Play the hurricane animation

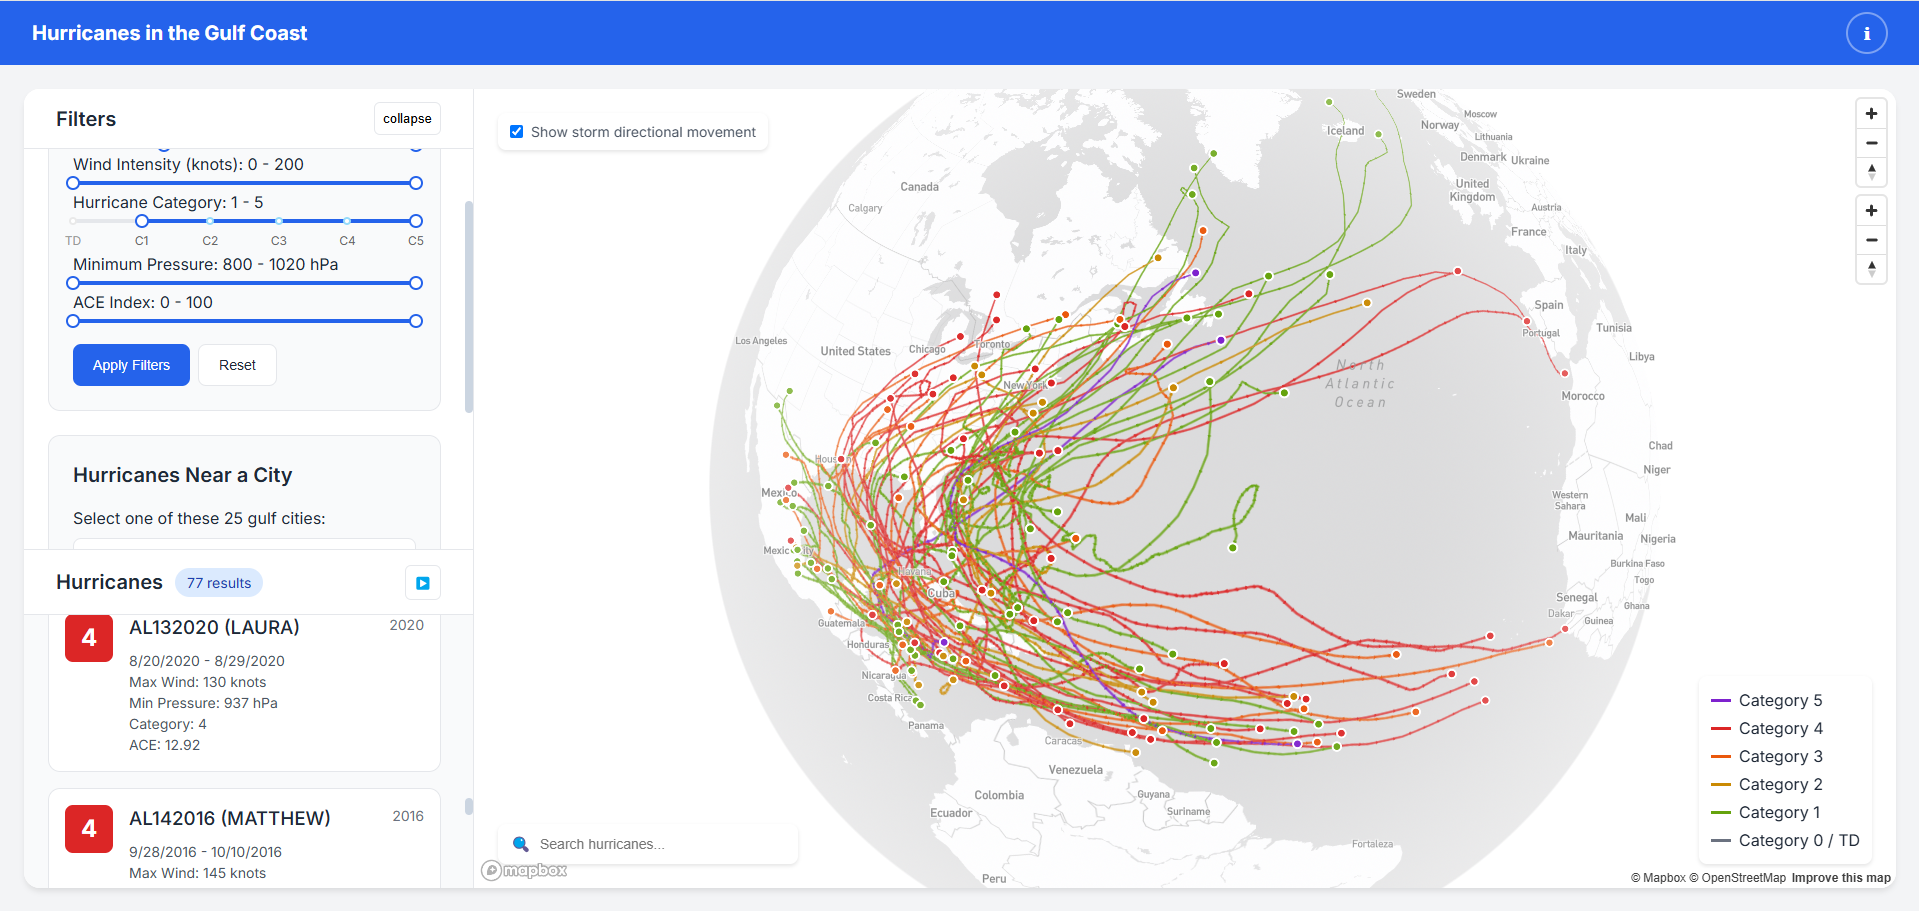tap(422, 582)
